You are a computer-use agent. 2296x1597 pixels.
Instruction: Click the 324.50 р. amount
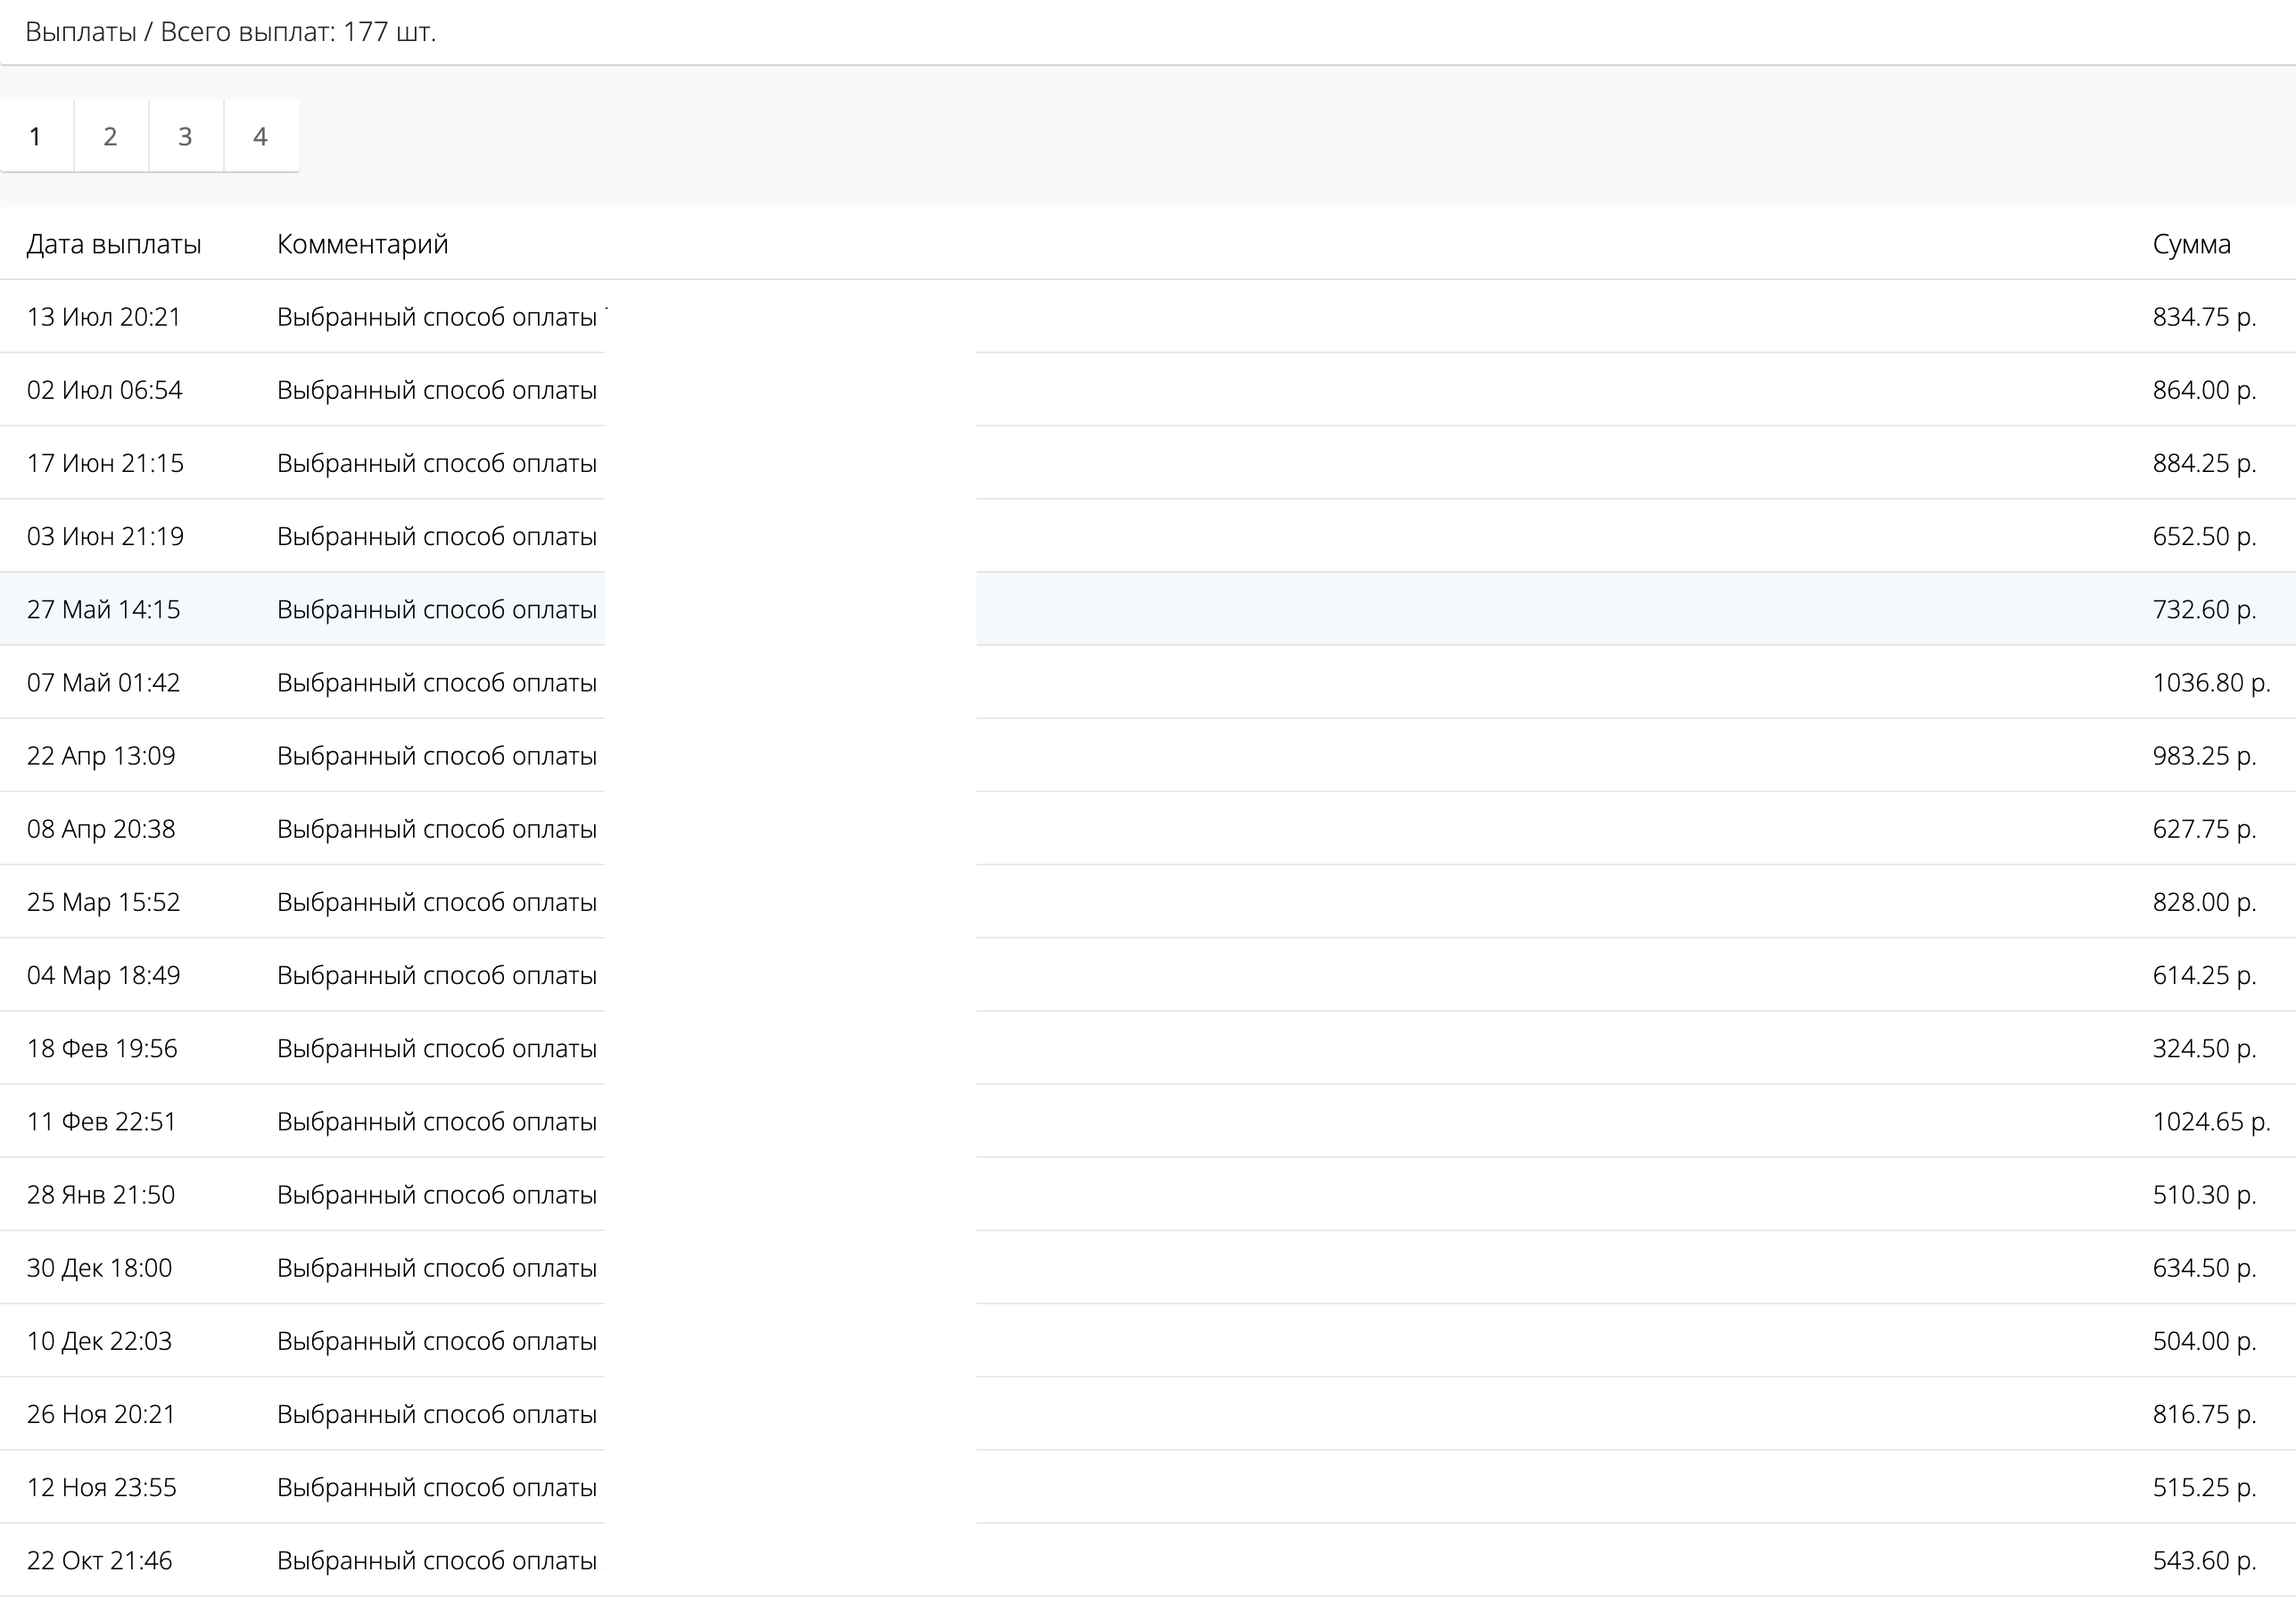[2204, 1048]
